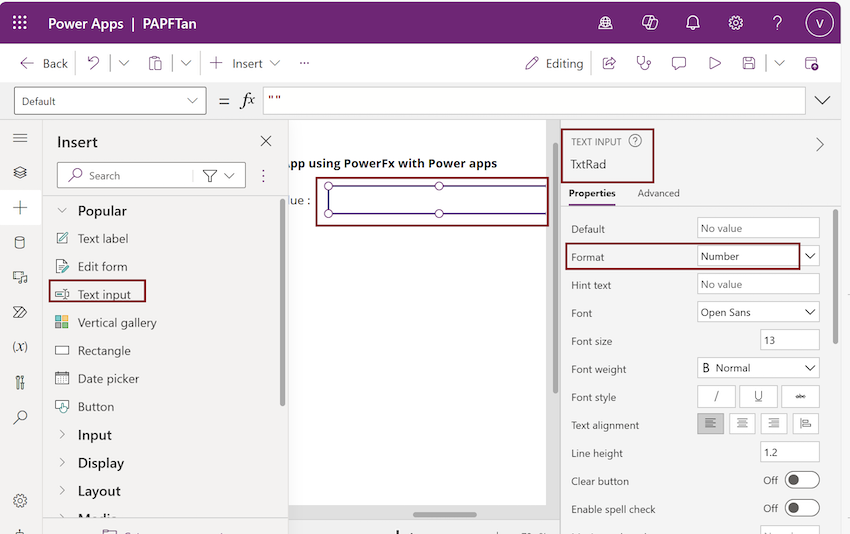
Task: Expand the Display category
Action: [x=62, y=462]
